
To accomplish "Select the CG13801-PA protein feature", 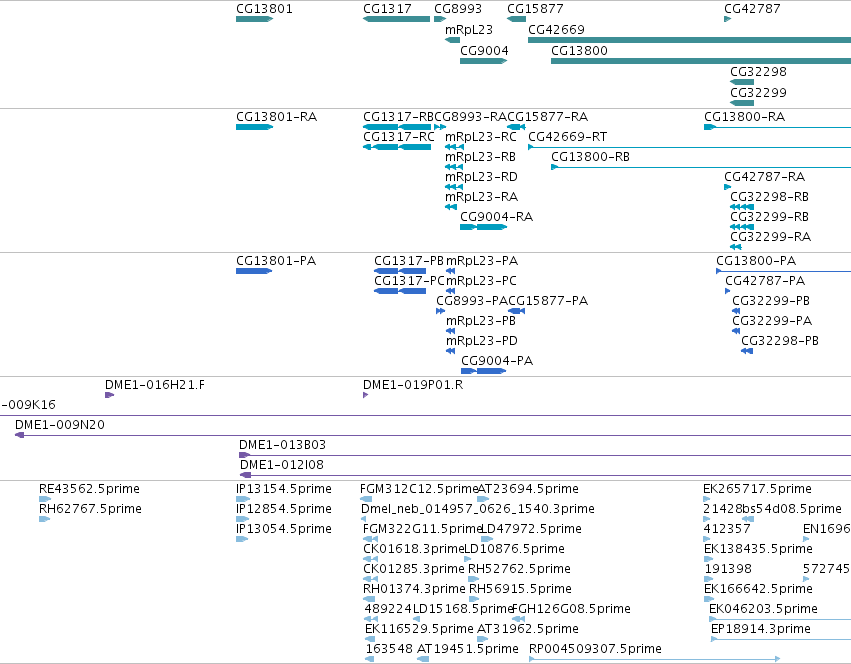I will pyautogui.click(x=254, y=271).
